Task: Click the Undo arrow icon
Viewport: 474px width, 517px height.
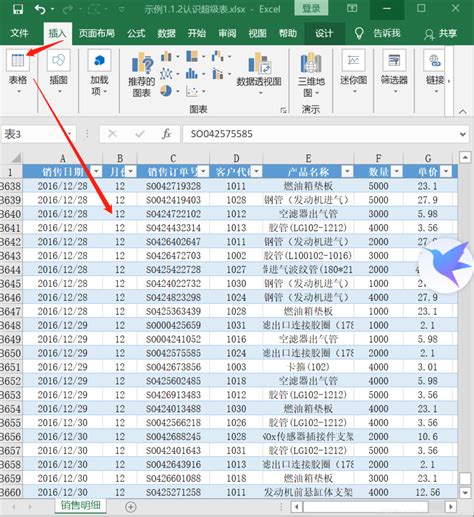Action: 40,9
